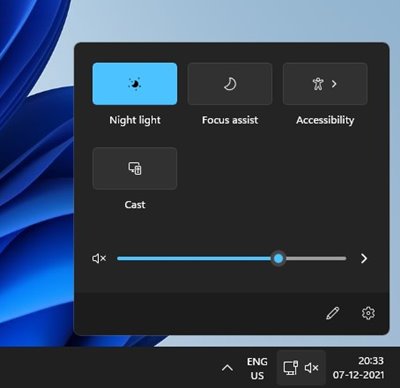Click the muted speaker icon in taskbar
Image resolution: width=400 pixels, height=388 pixels.
click(x=312, y=368)
